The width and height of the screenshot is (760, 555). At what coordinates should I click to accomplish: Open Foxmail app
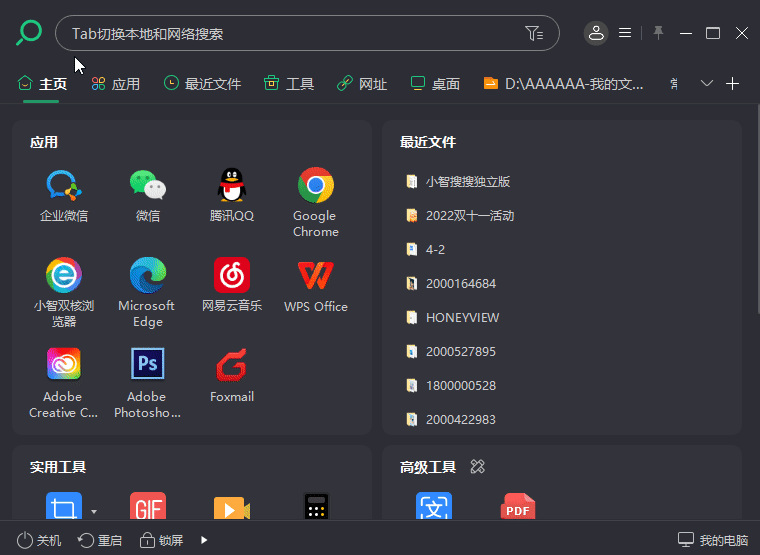pyautogui.click(x=232, y=364)
